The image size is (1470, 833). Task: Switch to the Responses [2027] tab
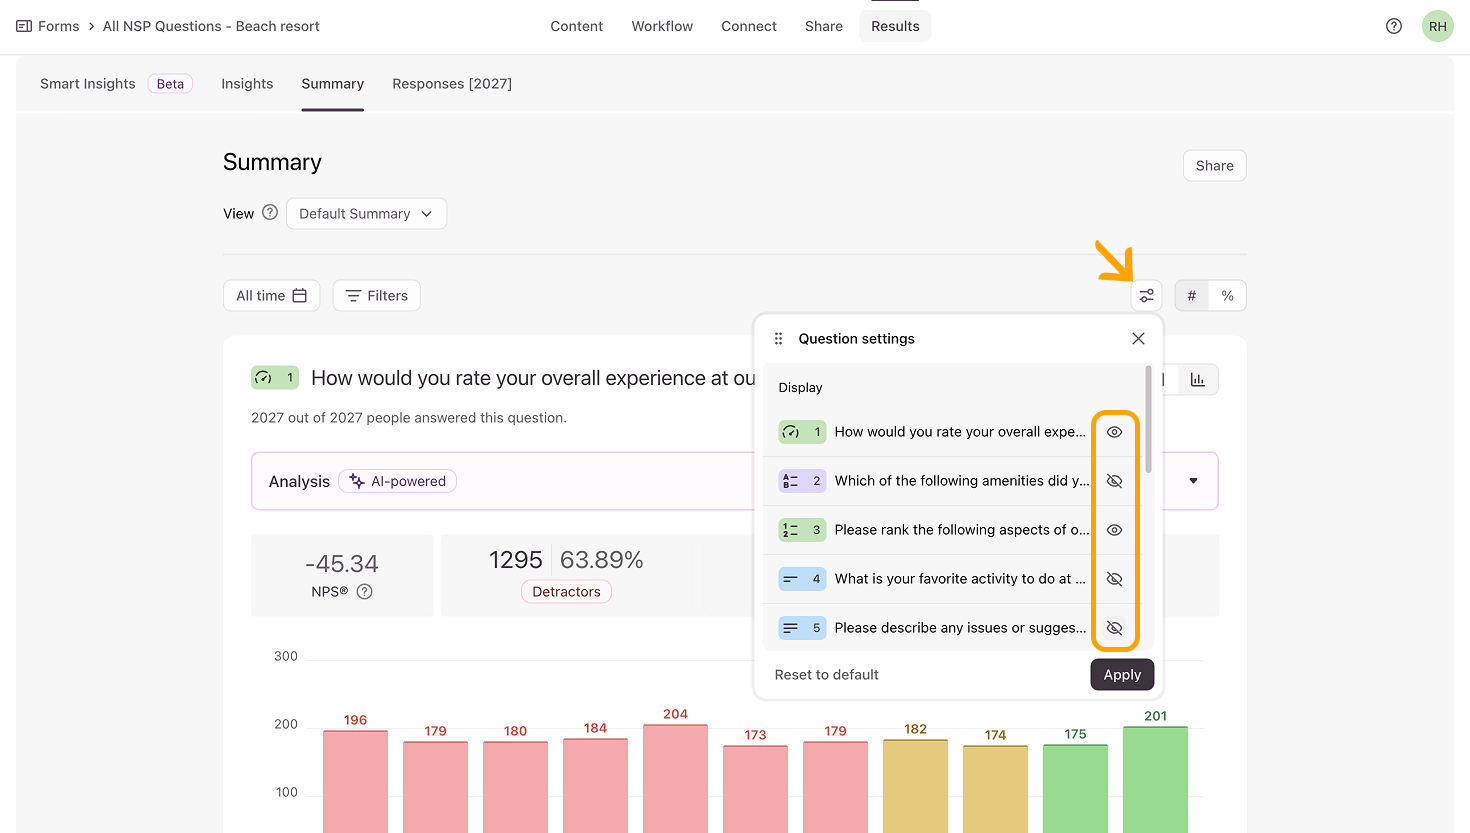point(451,84)
